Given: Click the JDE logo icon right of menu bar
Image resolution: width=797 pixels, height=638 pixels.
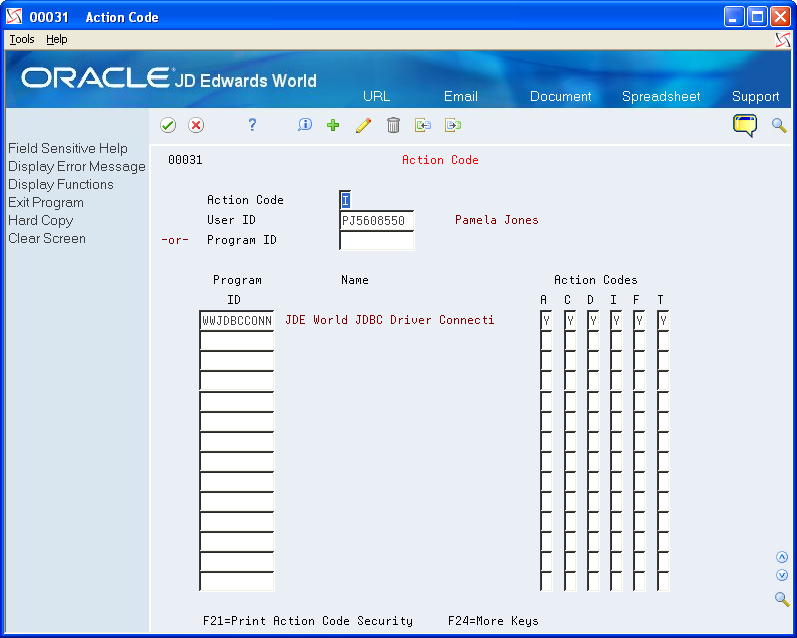Looking at the screenshot, I should tap(783, 40).
